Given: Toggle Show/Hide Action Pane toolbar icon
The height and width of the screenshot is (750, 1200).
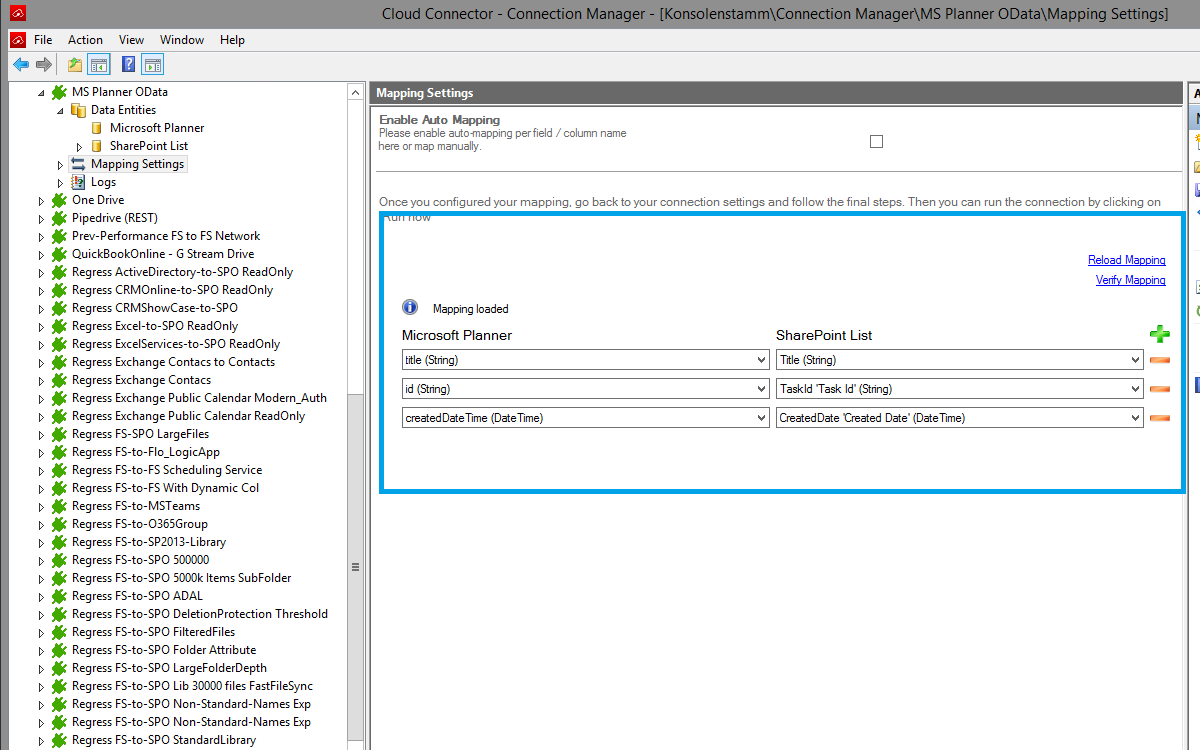Looking at the screenshot, I should [x=152, y=65].
